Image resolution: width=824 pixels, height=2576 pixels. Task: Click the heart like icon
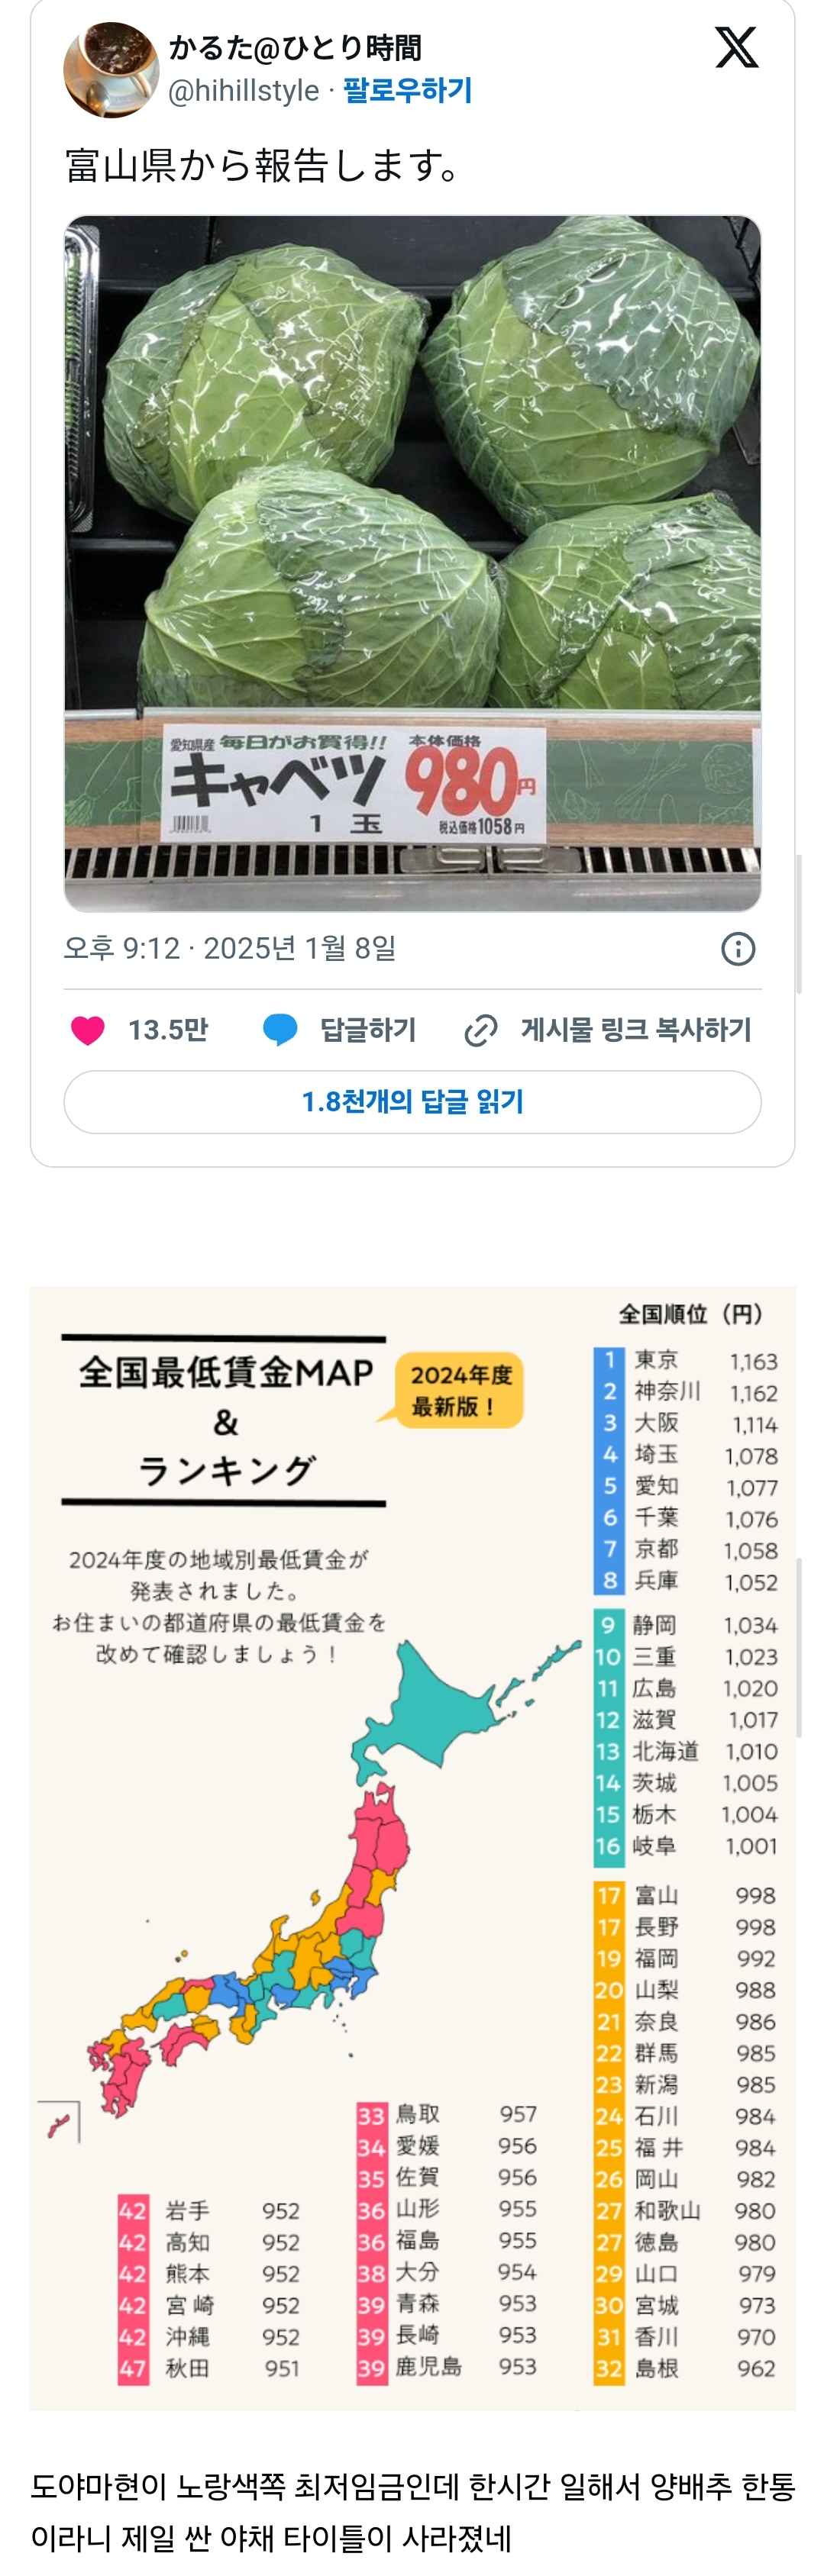[88, 1029]
